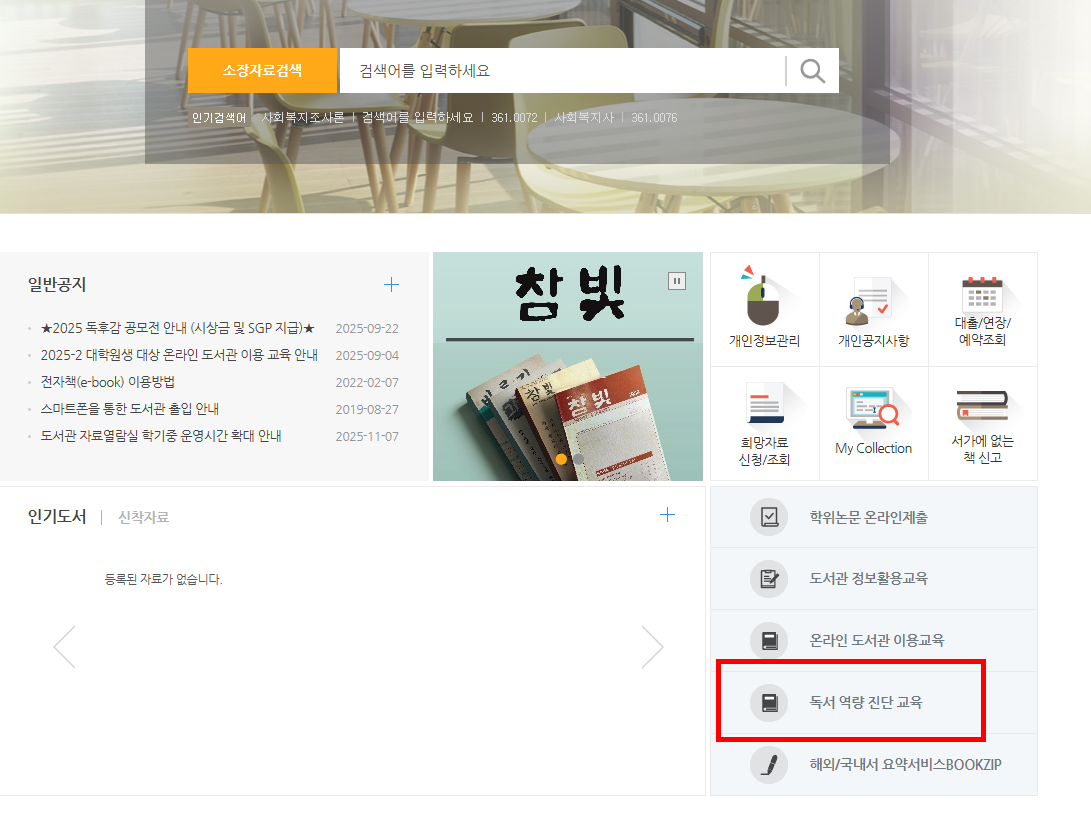1091x814 pixels.
Task: Switch to 신착자료 tab
Action: click(x=143, y=517)
